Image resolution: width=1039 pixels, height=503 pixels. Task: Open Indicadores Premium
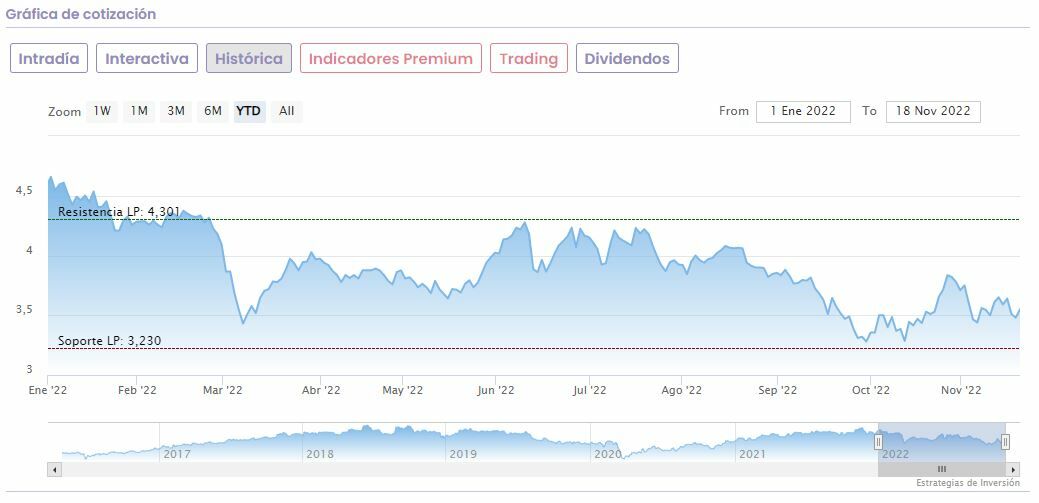coord(390,58)
